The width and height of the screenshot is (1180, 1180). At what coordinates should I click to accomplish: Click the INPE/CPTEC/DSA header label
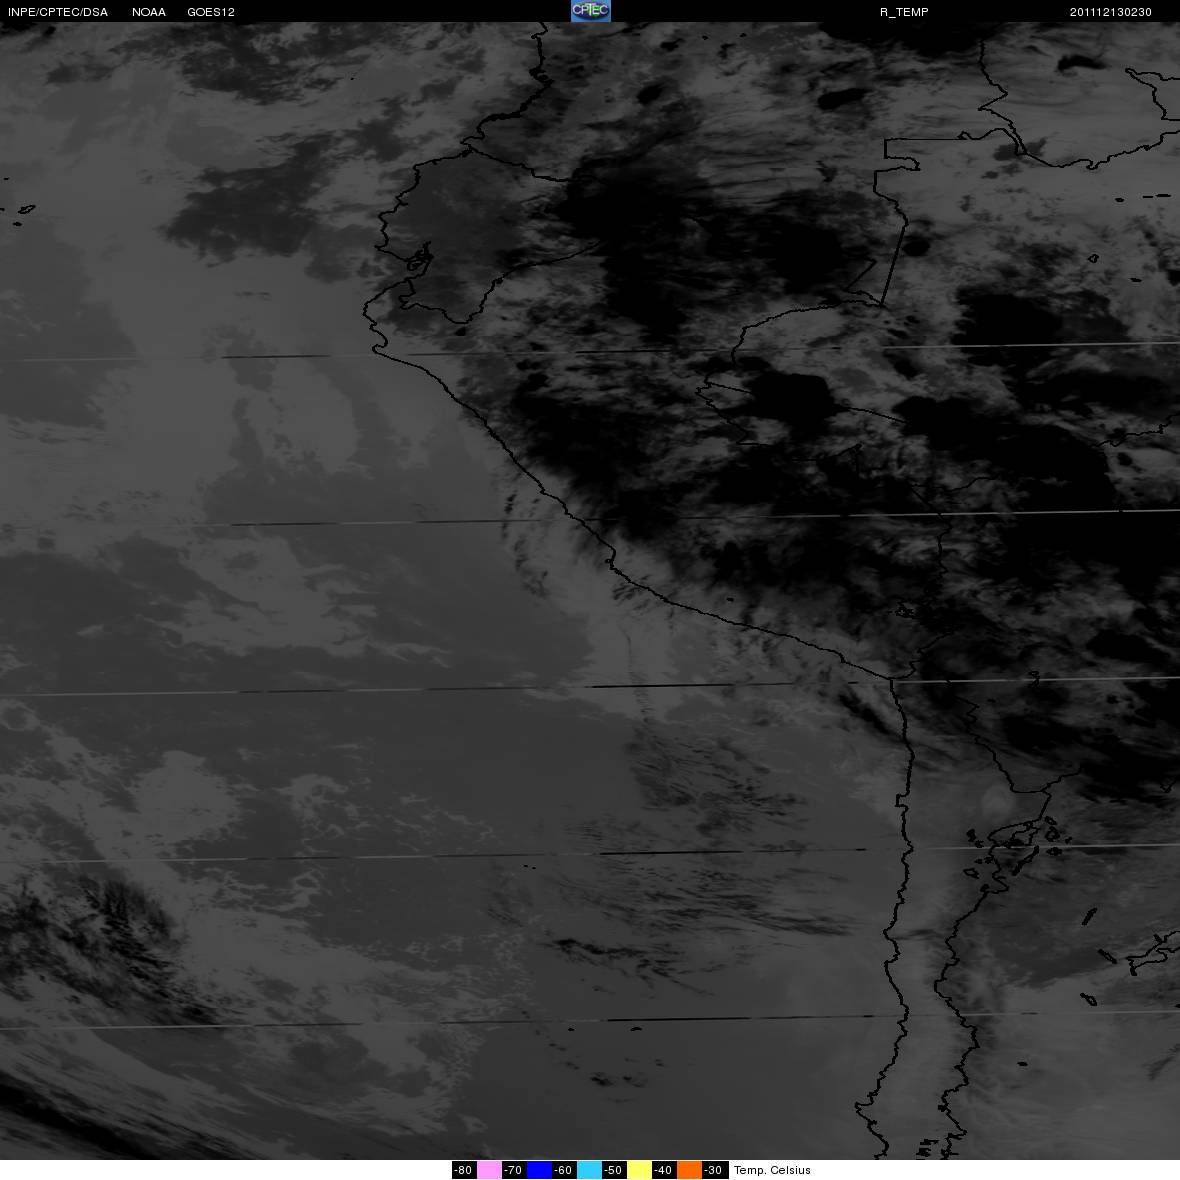click(58, 12)
